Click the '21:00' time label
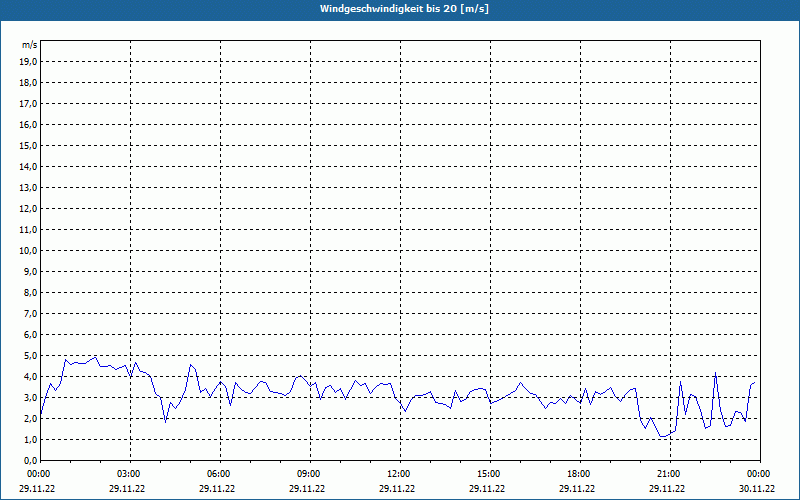 click(670, 474)
